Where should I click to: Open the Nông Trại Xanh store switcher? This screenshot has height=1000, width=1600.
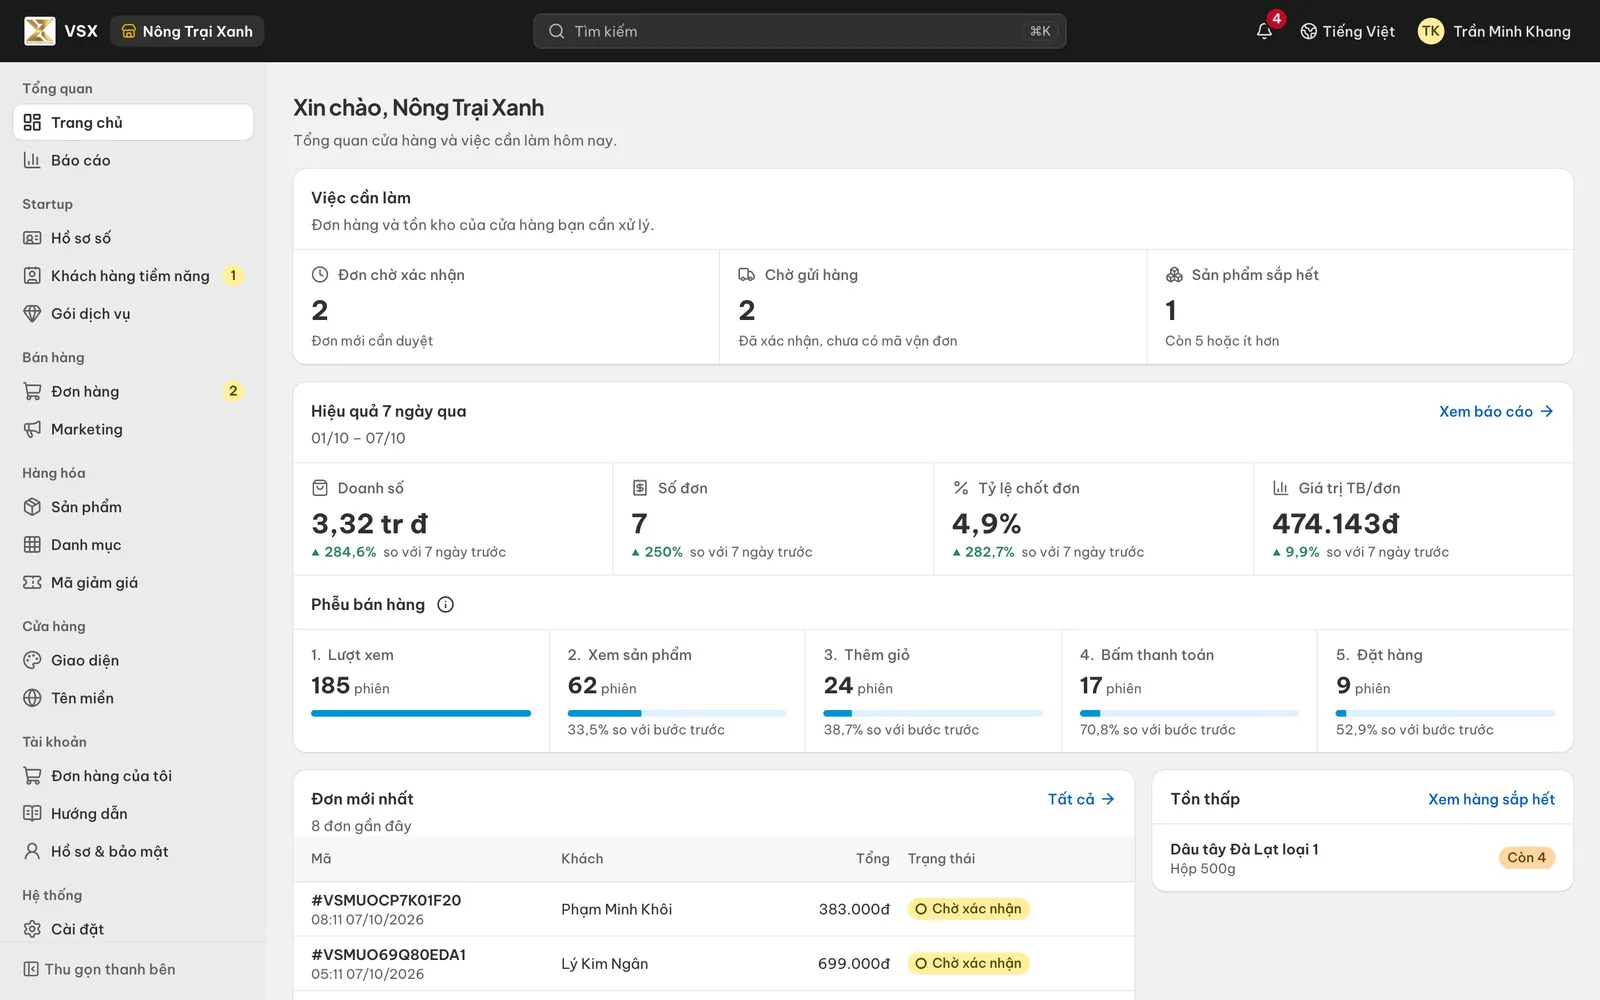pyautogui.click(x=187, y=31)
